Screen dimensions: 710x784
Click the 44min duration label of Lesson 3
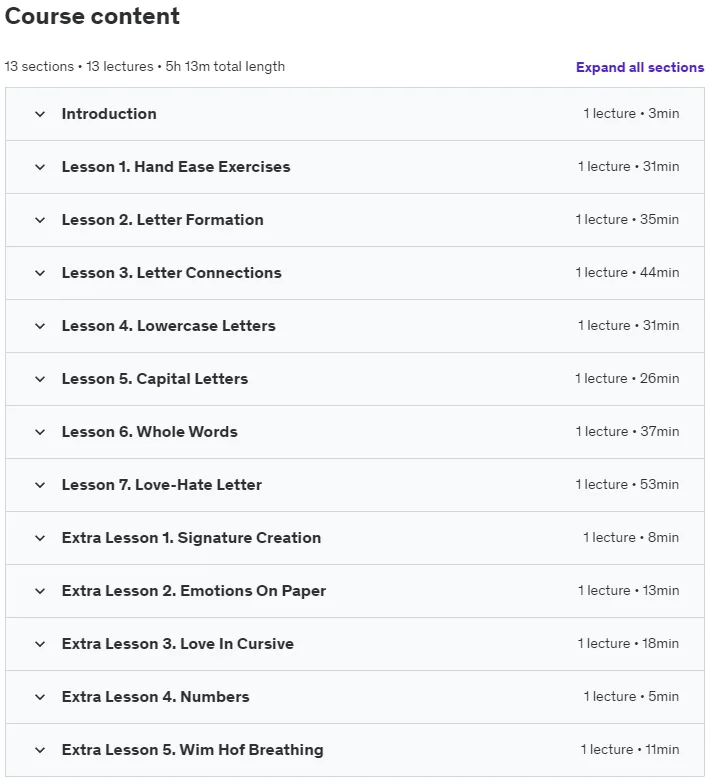tap(660, 272)
